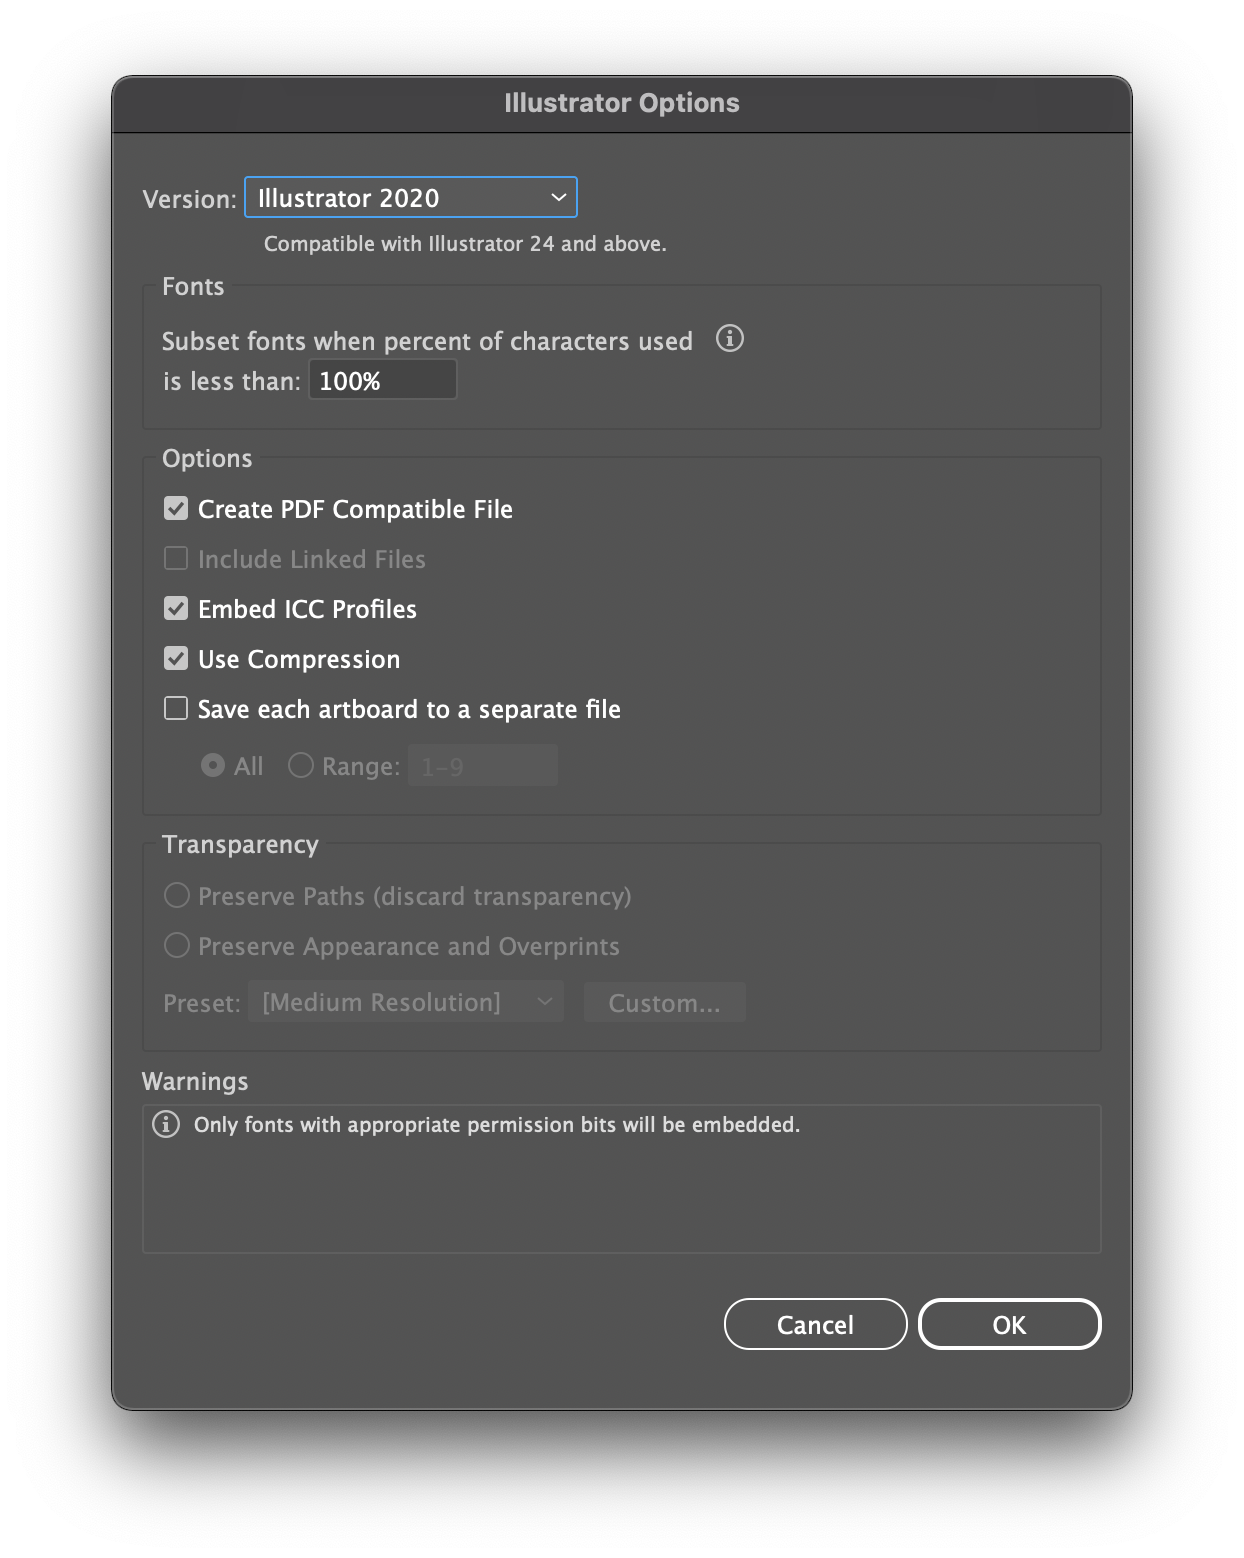The image size is (1244, 1558).
Task: Click the info icon beside Subset fonts
Action: (730, 339)
